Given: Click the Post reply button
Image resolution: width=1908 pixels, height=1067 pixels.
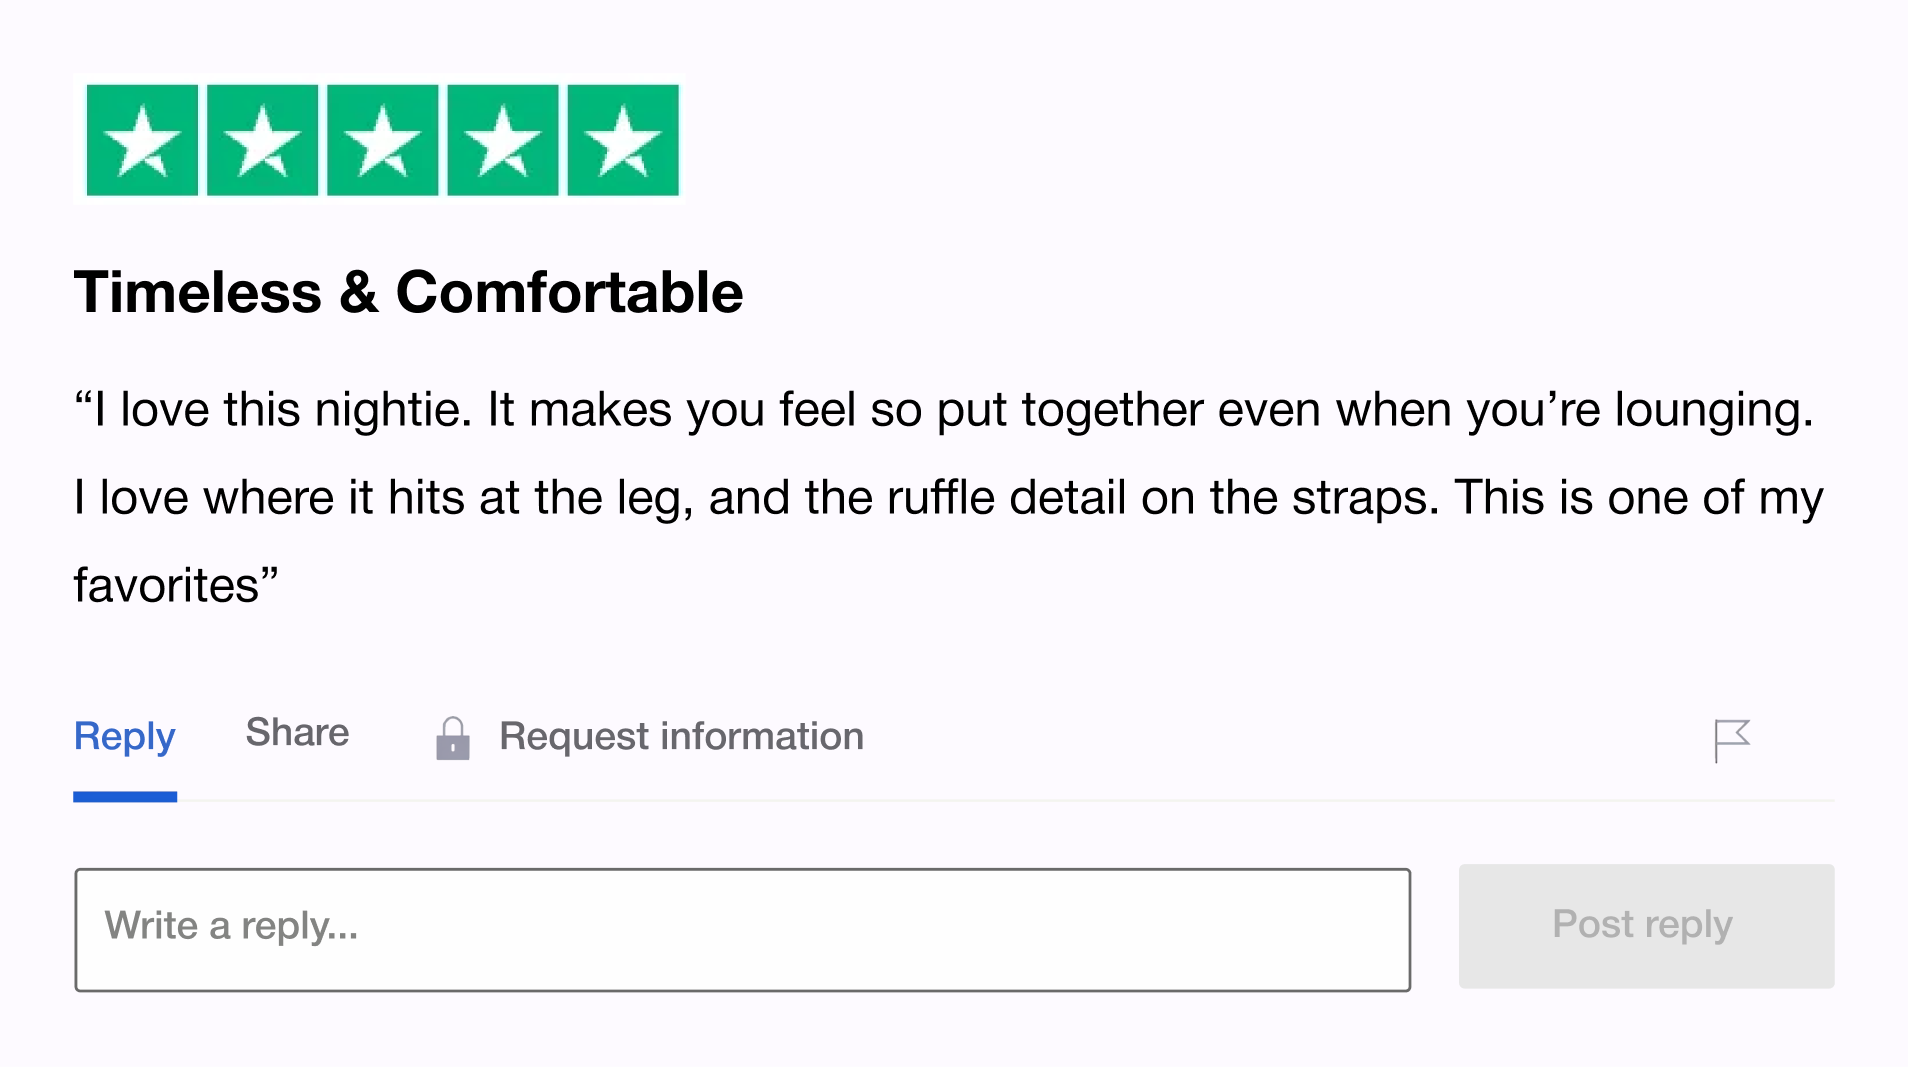Looking at the screenshot, I should pyautogui.click(x=1646, y=926).
